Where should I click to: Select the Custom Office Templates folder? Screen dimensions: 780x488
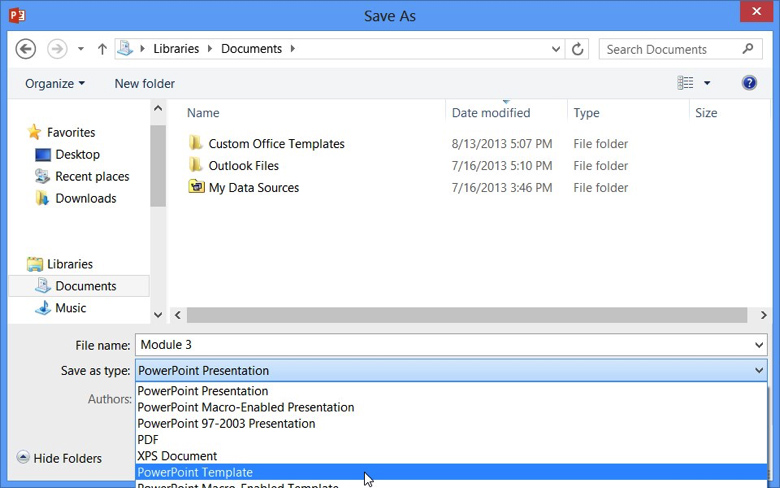276,144
